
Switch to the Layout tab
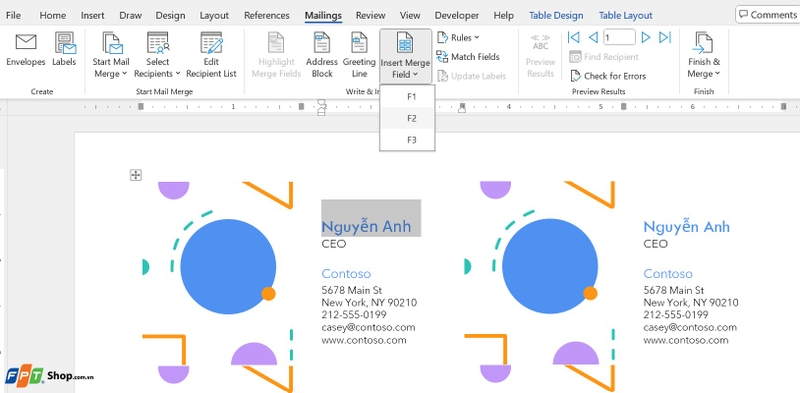[214, 15]
